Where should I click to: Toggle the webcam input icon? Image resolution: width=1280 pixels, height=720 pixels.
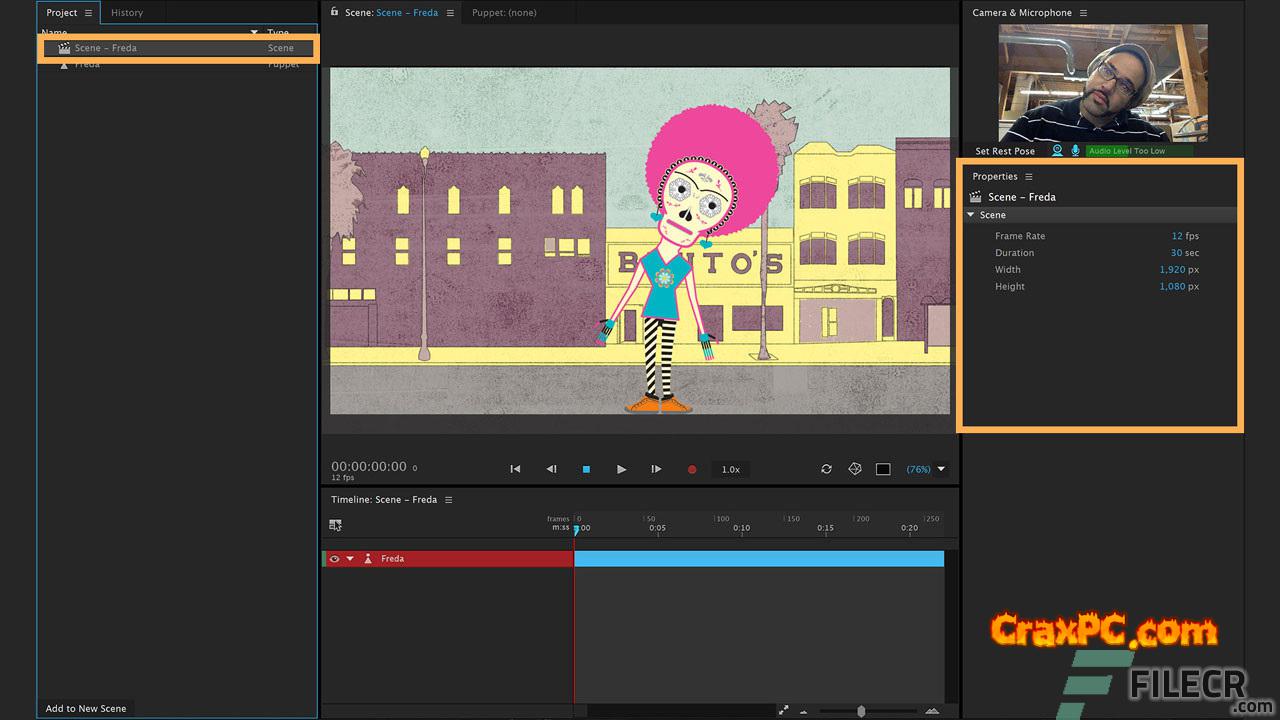tap(1057, 151)
